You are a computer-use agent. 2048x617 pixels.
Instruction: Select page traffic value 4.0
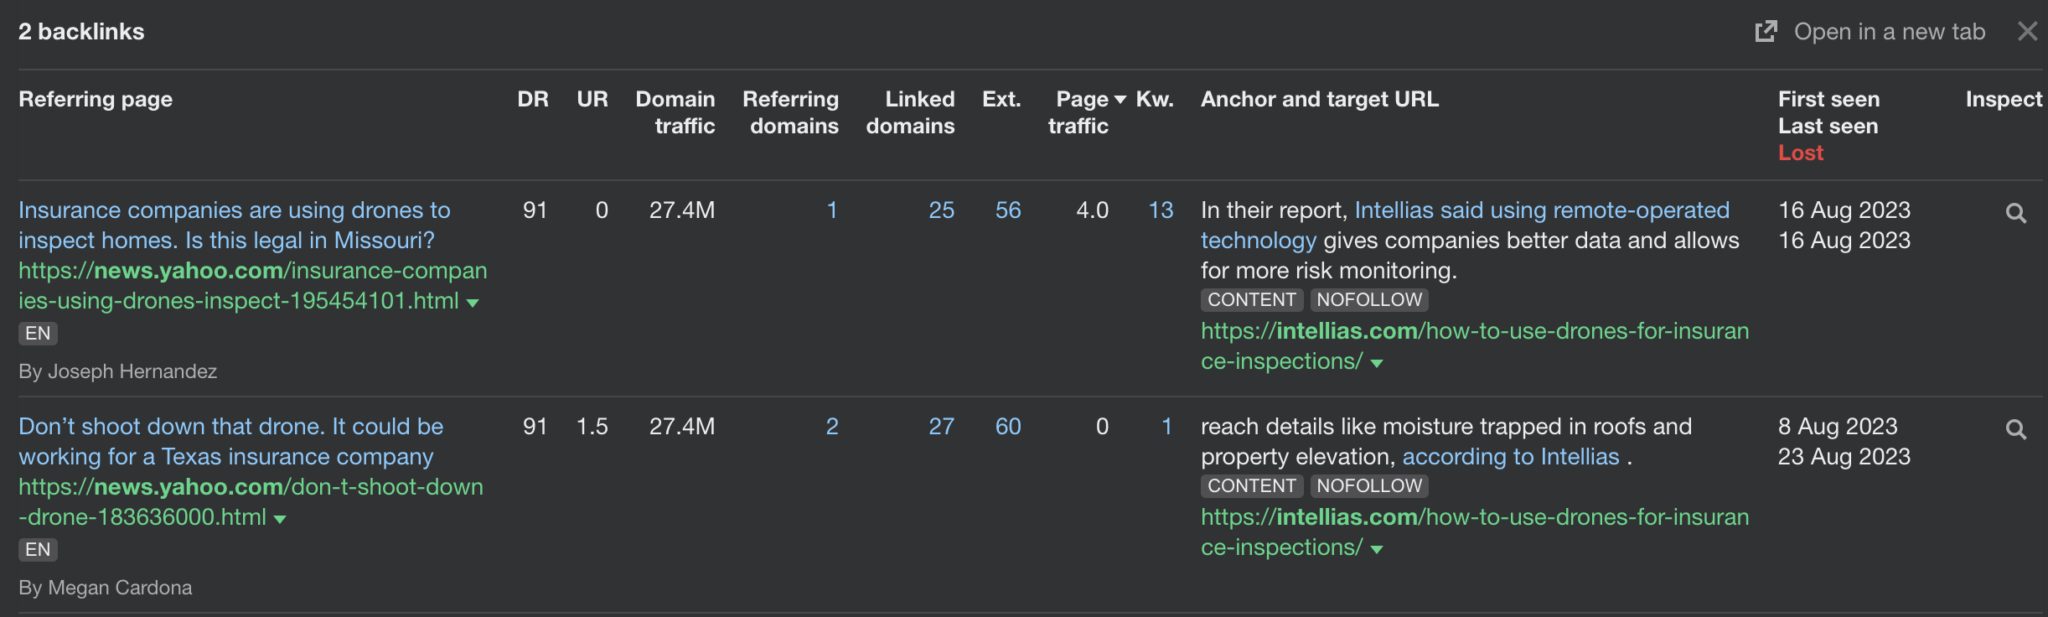click(1092, 210)
